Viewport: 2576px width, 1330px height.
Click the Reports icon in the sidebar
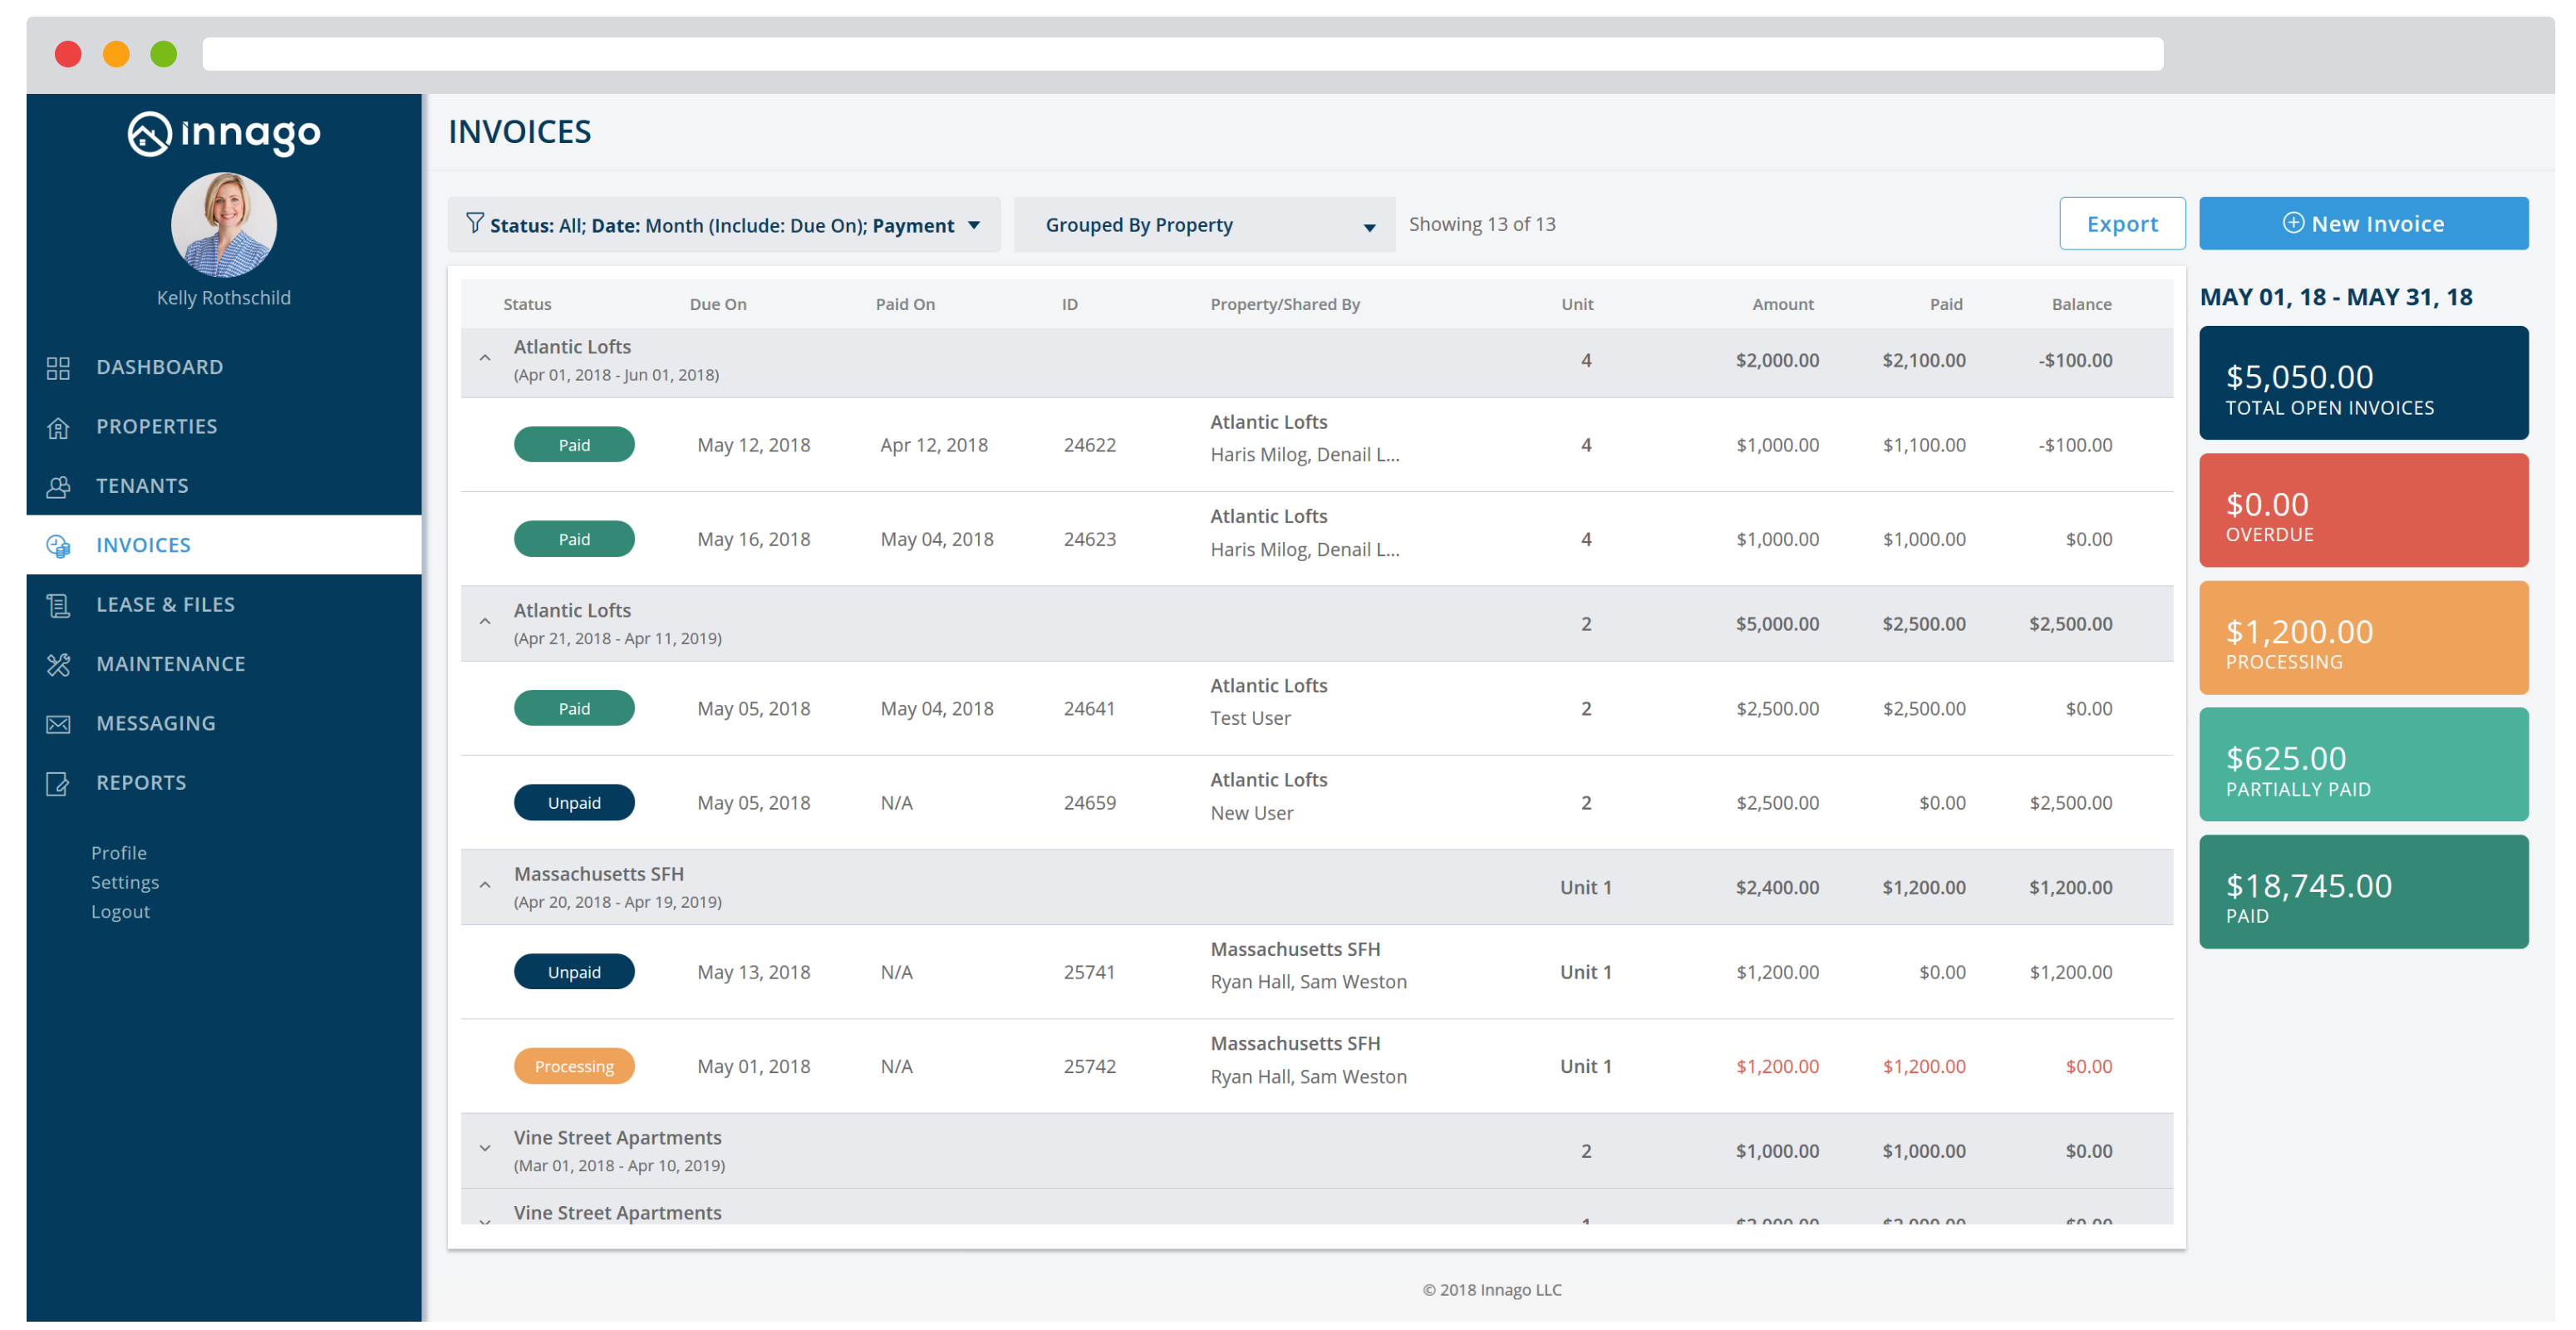[x=58, y=782]
